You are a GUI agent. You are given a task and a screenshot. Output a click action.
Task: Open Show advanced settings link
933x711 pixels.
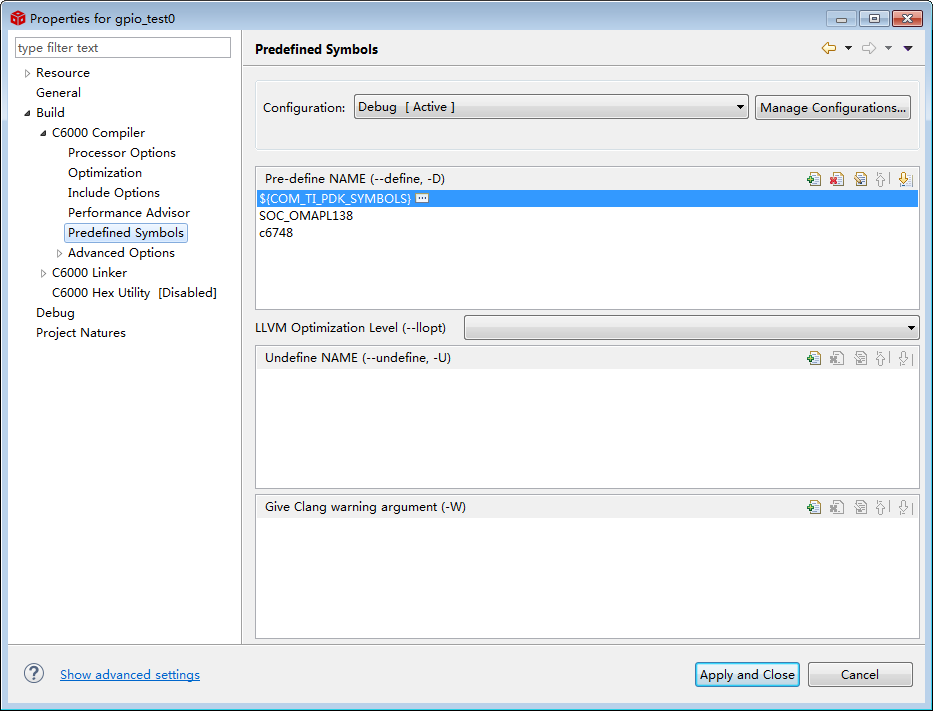tap(130, 675)
